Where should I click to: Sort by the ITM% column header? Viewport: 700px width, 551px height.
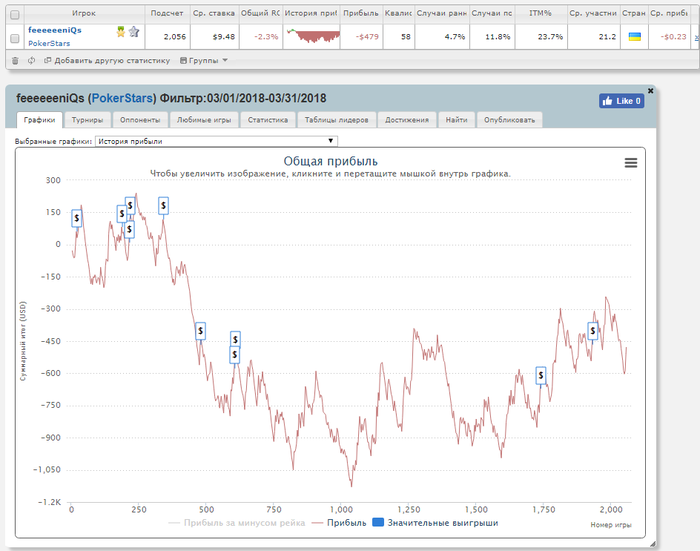point(540,13)
